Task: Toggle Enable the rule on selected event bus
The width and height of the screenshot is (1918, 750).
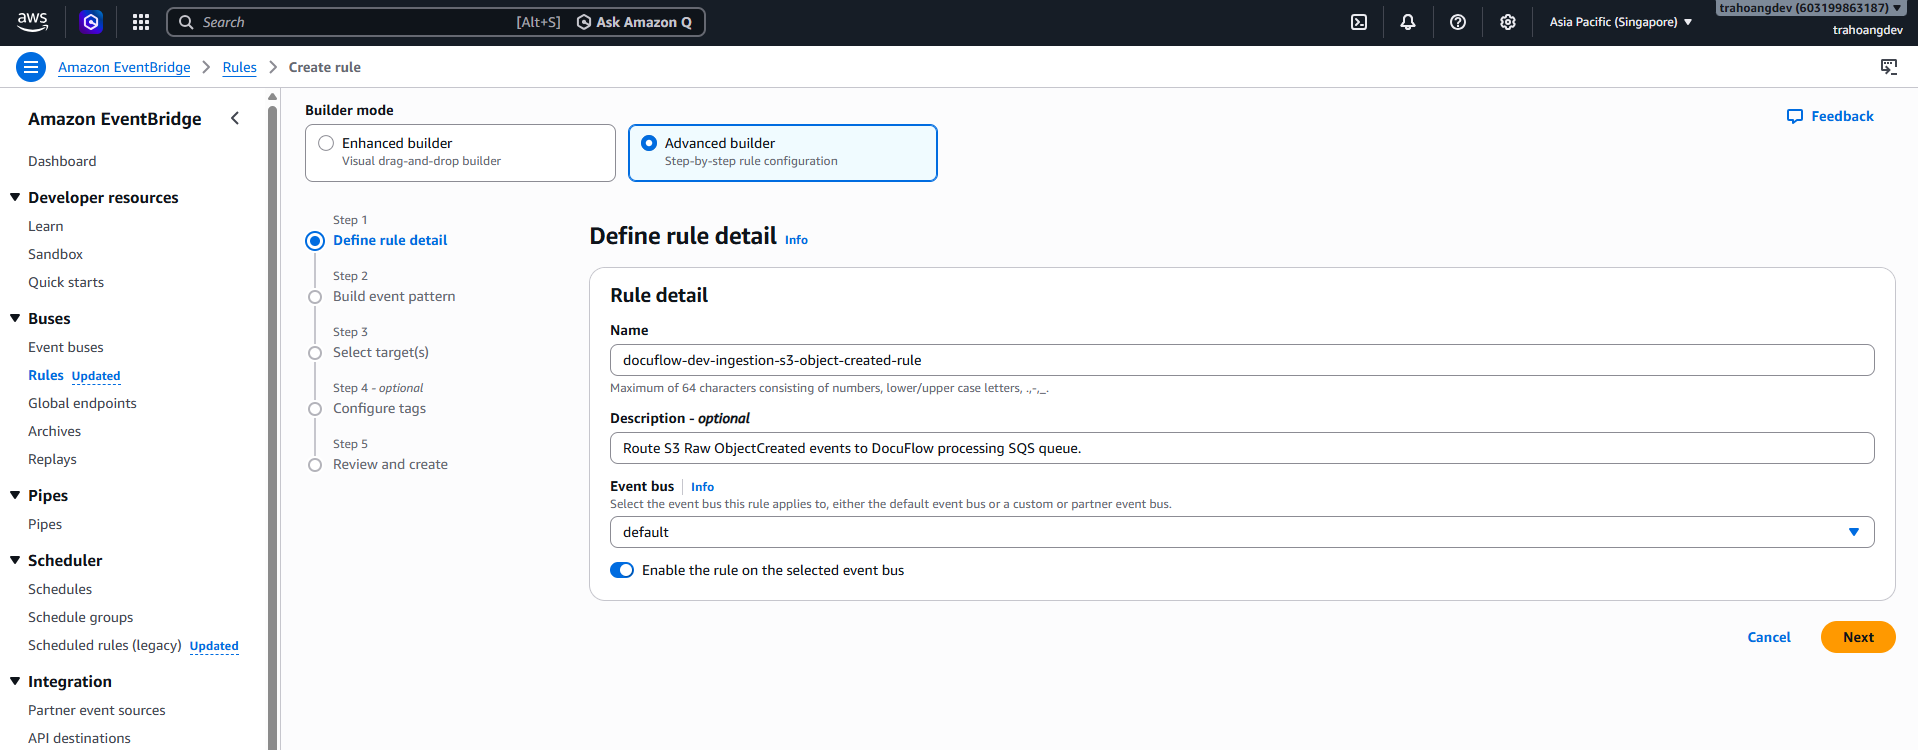Action: (x=622, y=570)
